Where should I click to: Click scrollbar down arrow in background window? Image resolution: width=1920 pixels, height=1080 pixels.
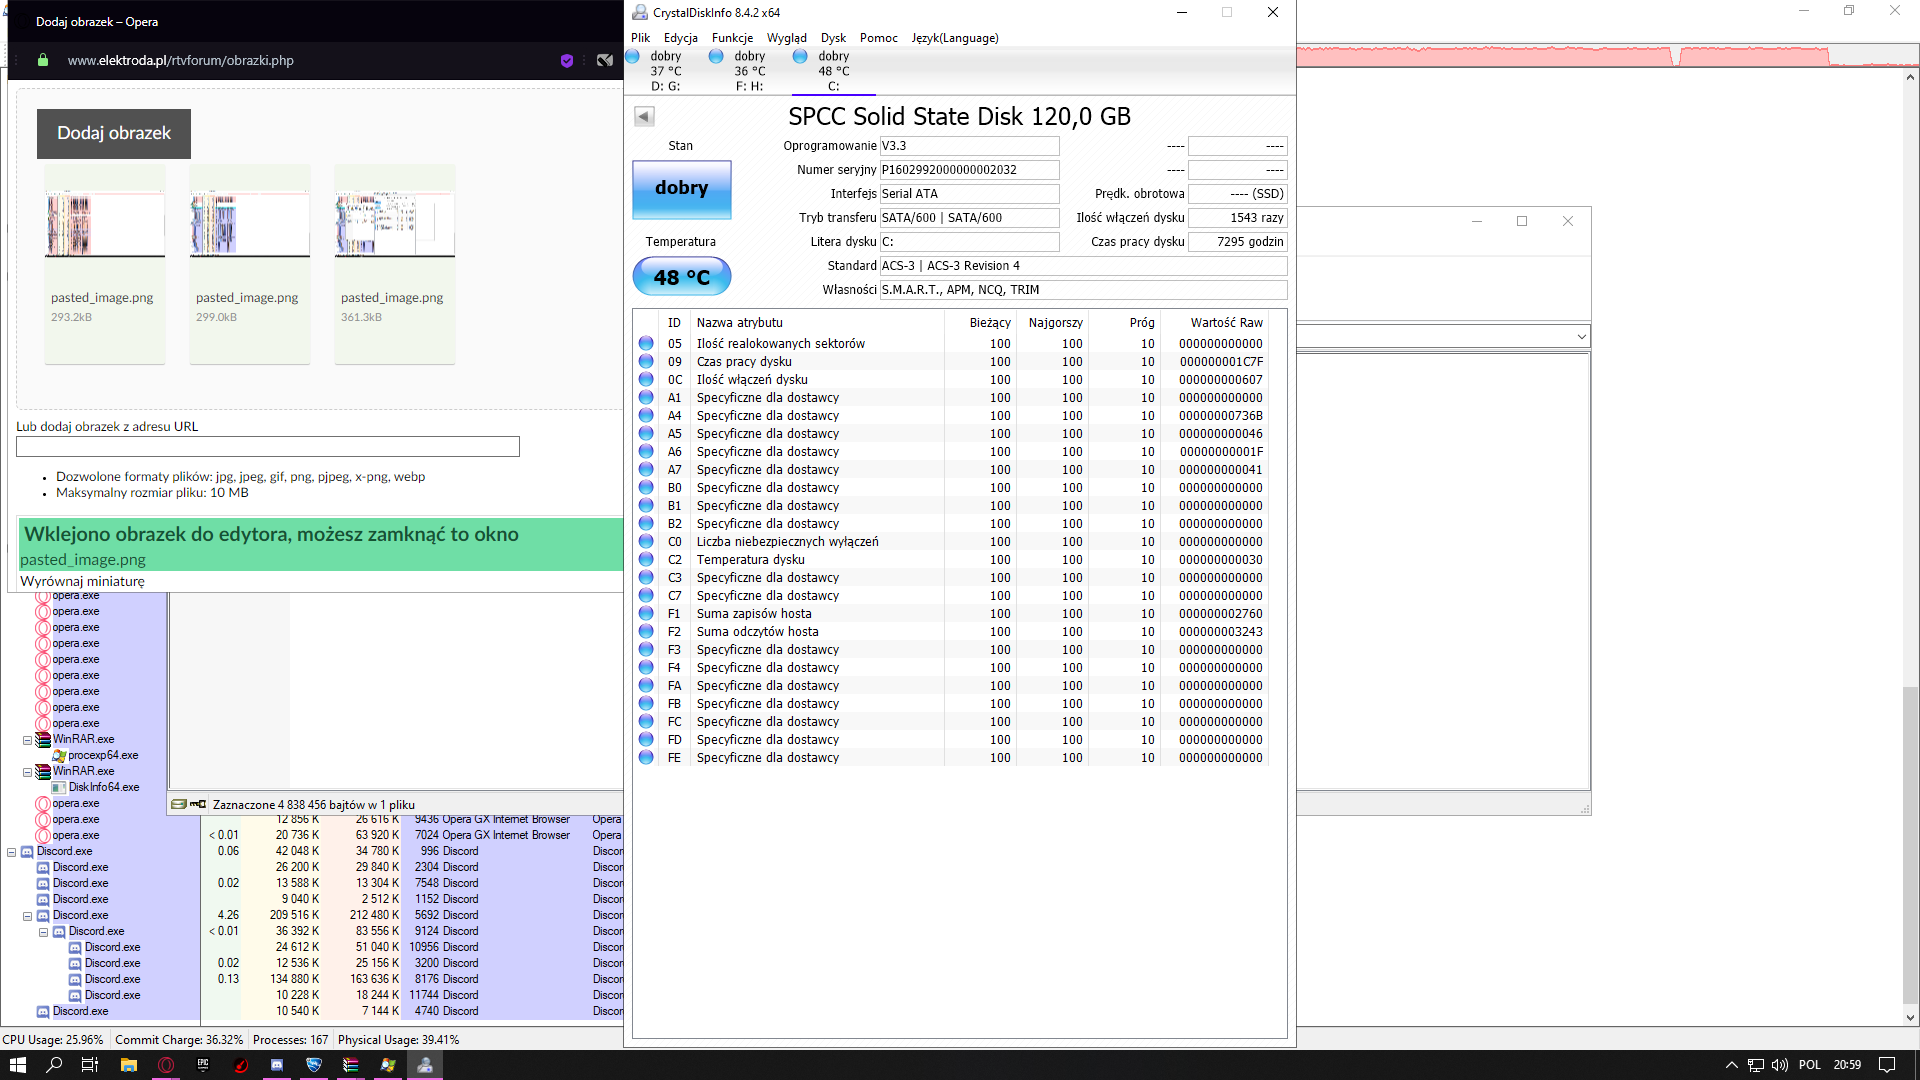pyautogui.click(x=1910, y=1018)
